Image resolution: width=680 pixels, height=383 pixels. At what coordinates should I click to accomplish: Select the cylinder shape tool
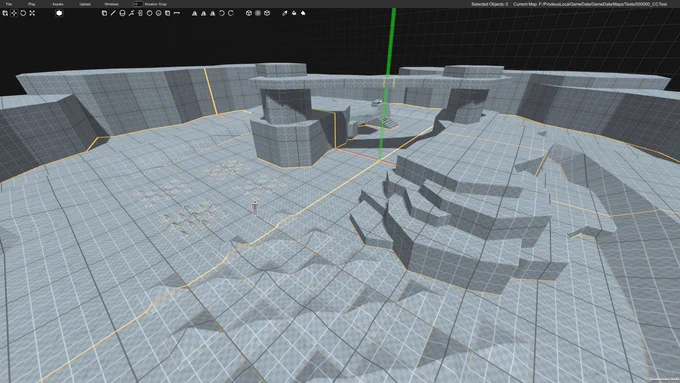(122, 13)
